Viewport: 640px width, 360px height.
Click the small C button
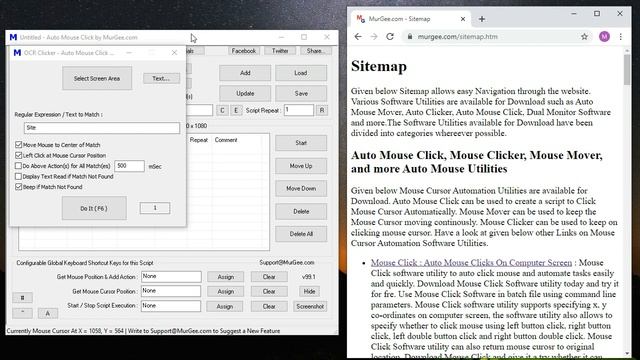point(222,110)
